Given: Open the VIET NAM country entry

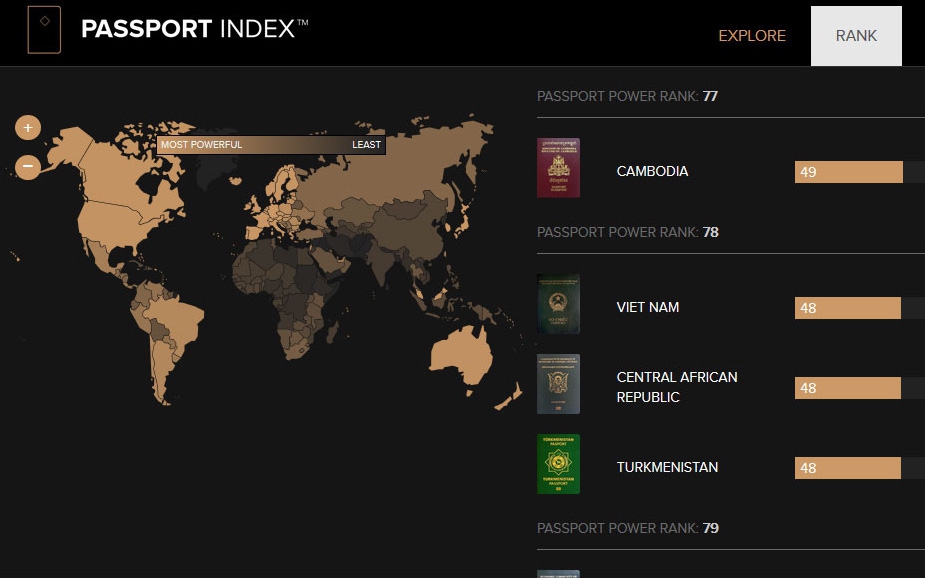Looking at the screenshot, I should click(648, 307).
